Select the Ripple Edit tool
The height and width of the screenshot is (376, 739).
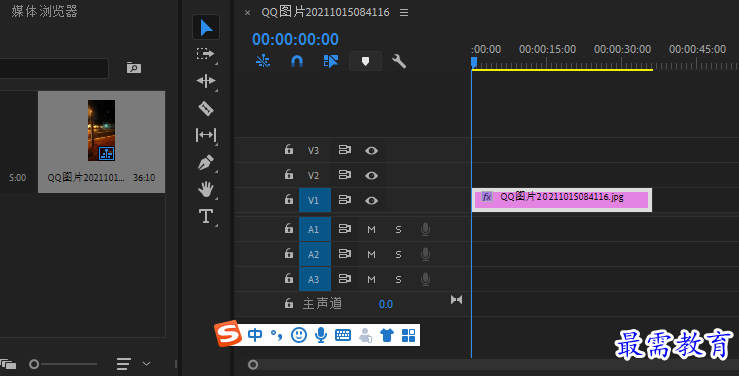(205, 81)
